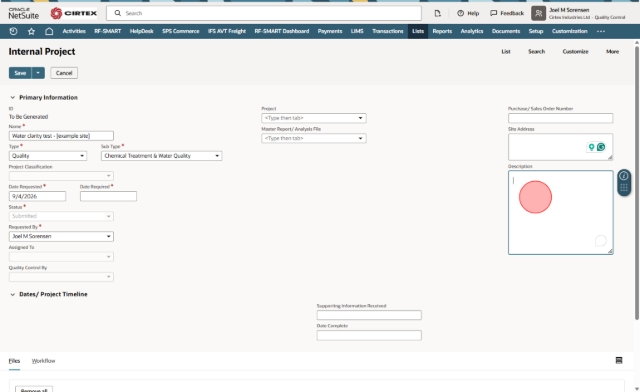Open the record Search link
The image size is (640, 392).
[536, 51]
